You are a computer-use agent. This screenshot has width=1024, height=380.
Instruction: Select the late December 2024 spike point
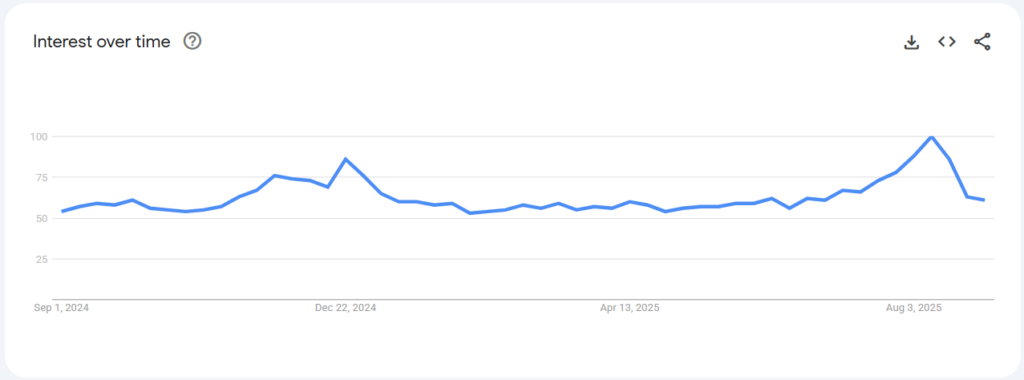pyautogui.click(x=345, y=159)
